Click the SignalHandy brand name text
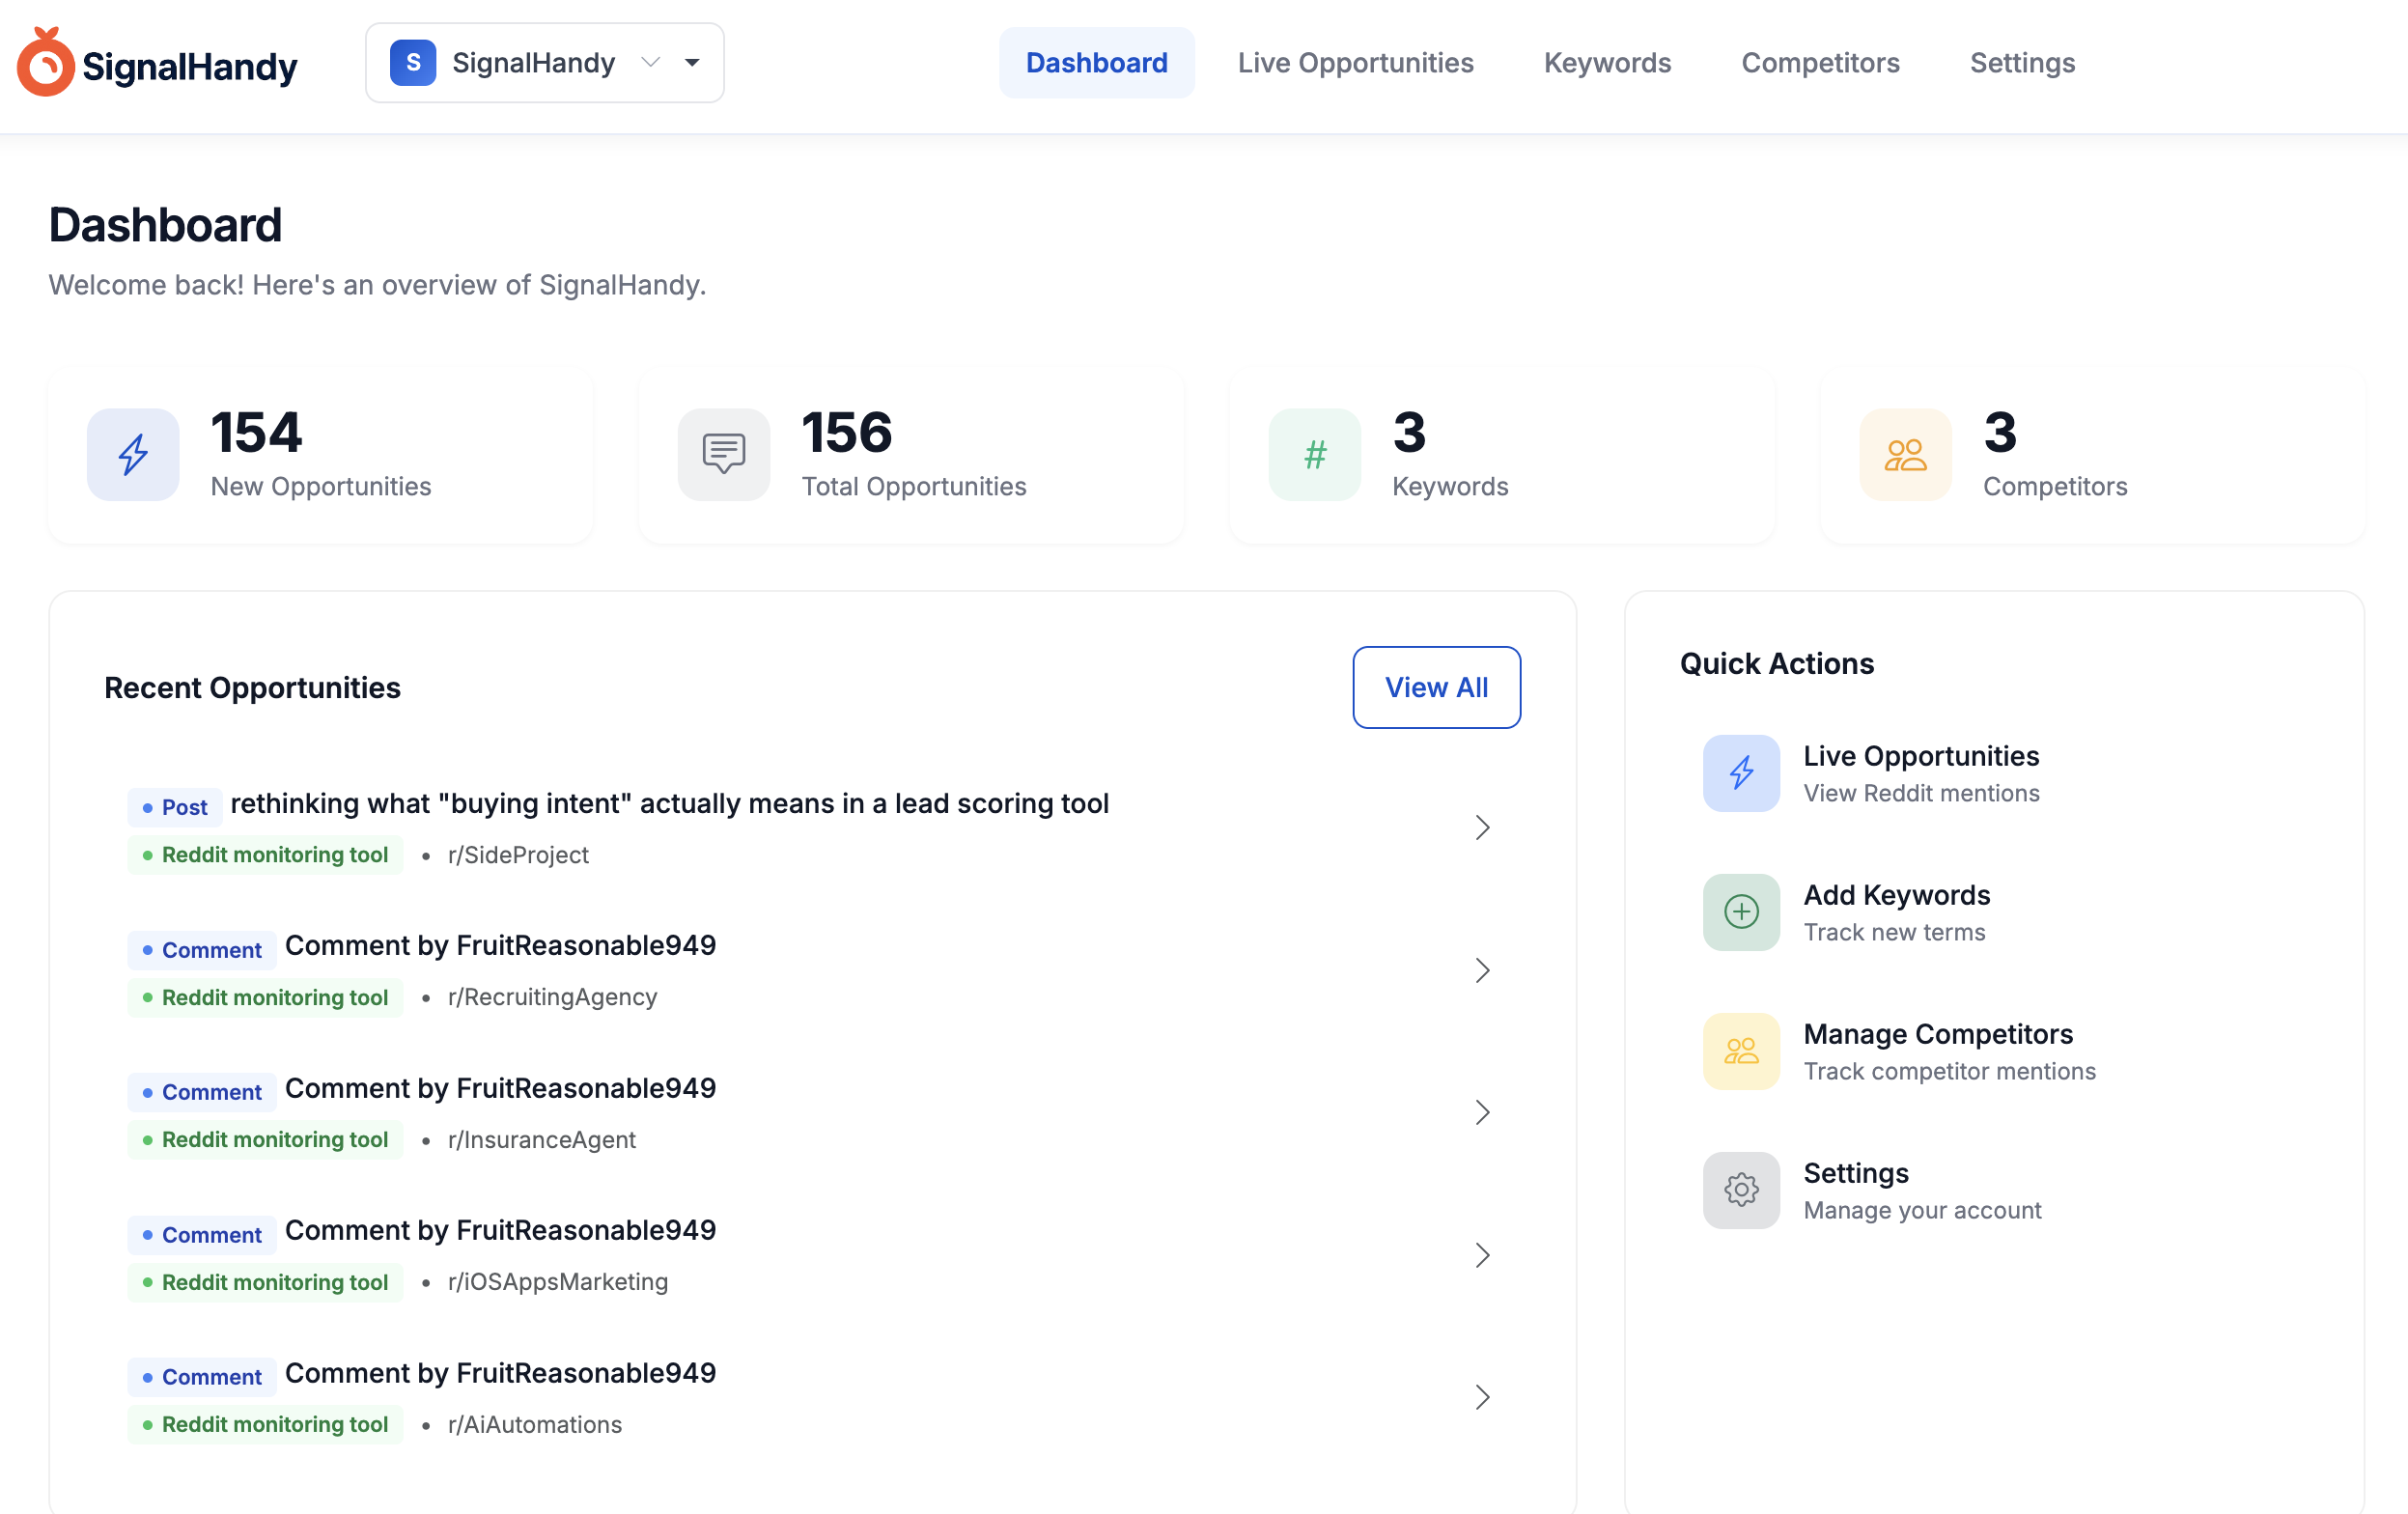Viewport: 2408px width, 1514px height. [190, 66]
